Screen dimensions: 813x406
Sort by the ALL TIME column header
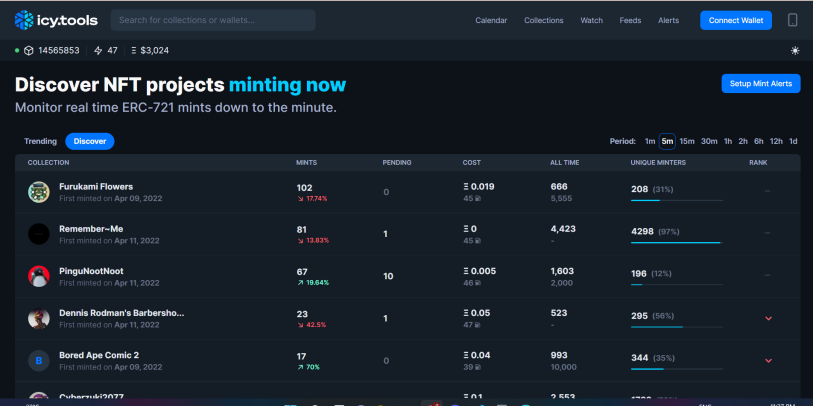565,162
